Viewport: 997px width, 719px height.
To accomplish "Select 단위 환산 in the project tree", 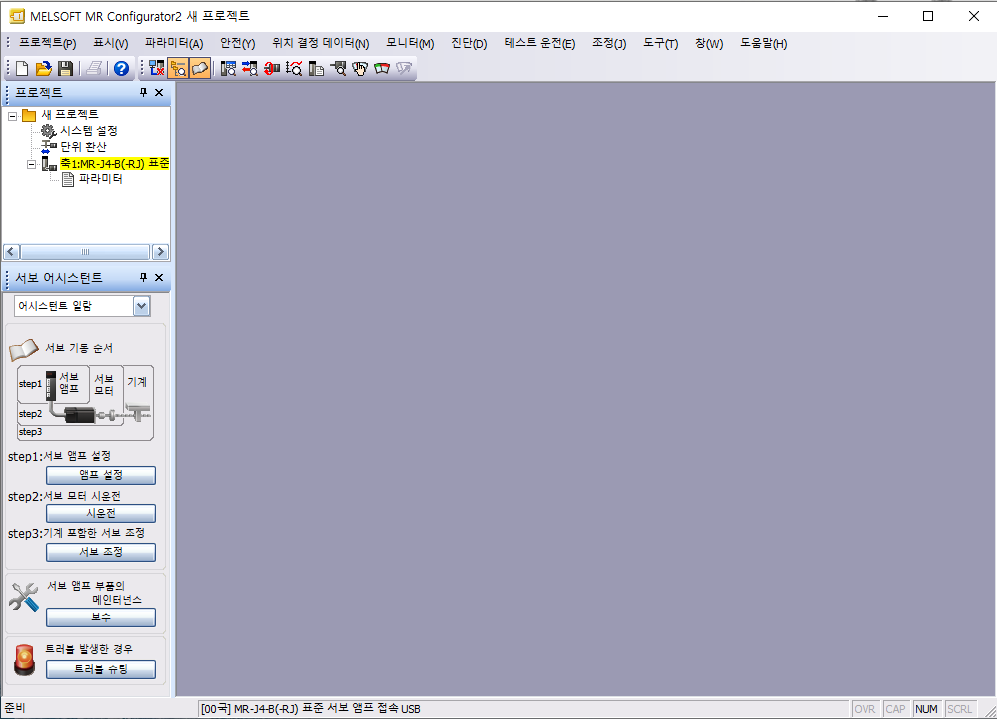I will pos(83,147).
